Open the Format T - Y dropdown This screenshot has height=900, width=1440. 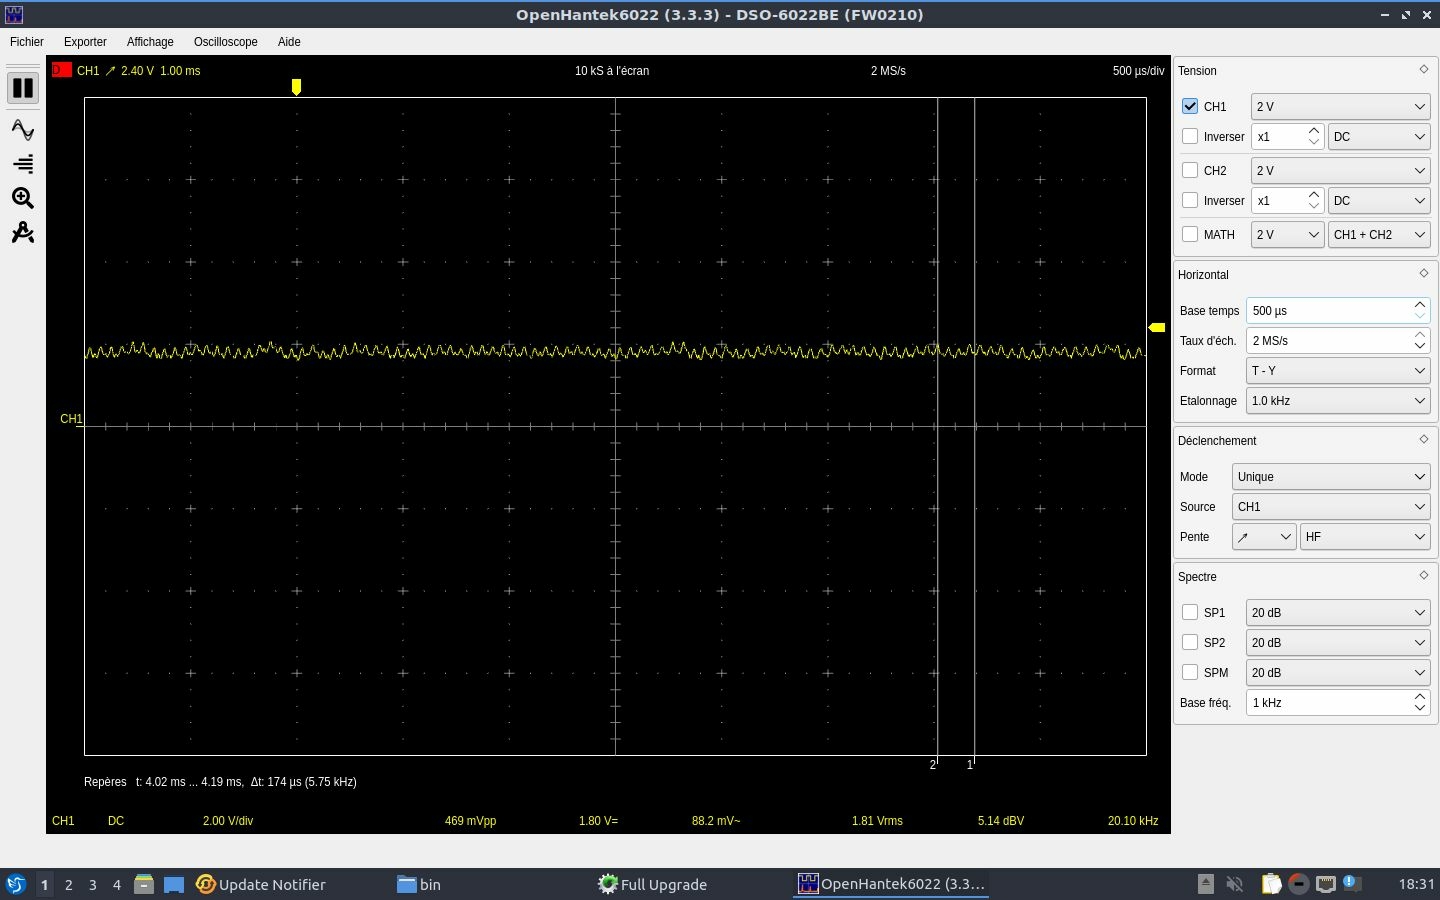pos(1338,370)
